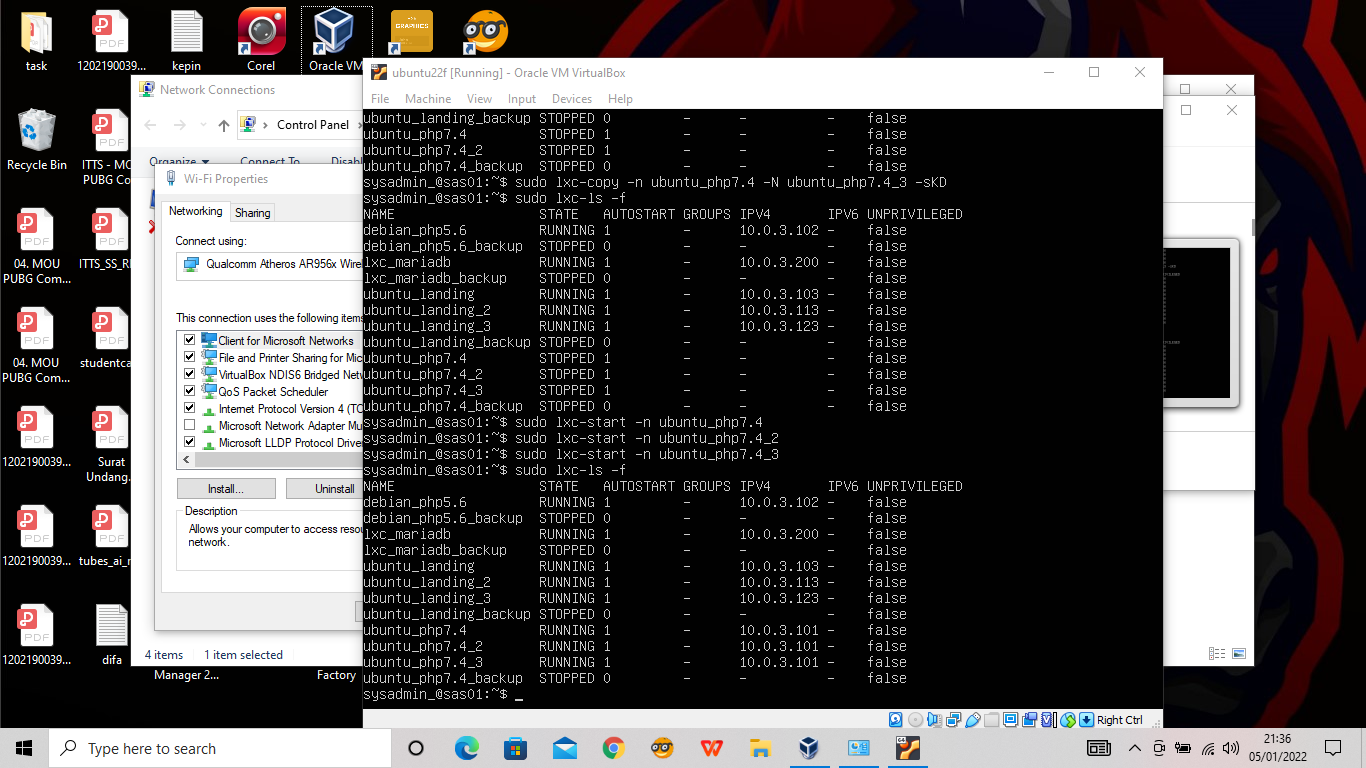The height and width of the screenshot is (768, 1366).
Task: Click the optical disc icon in VirtualBox status bar
Action: pos(915,720)
